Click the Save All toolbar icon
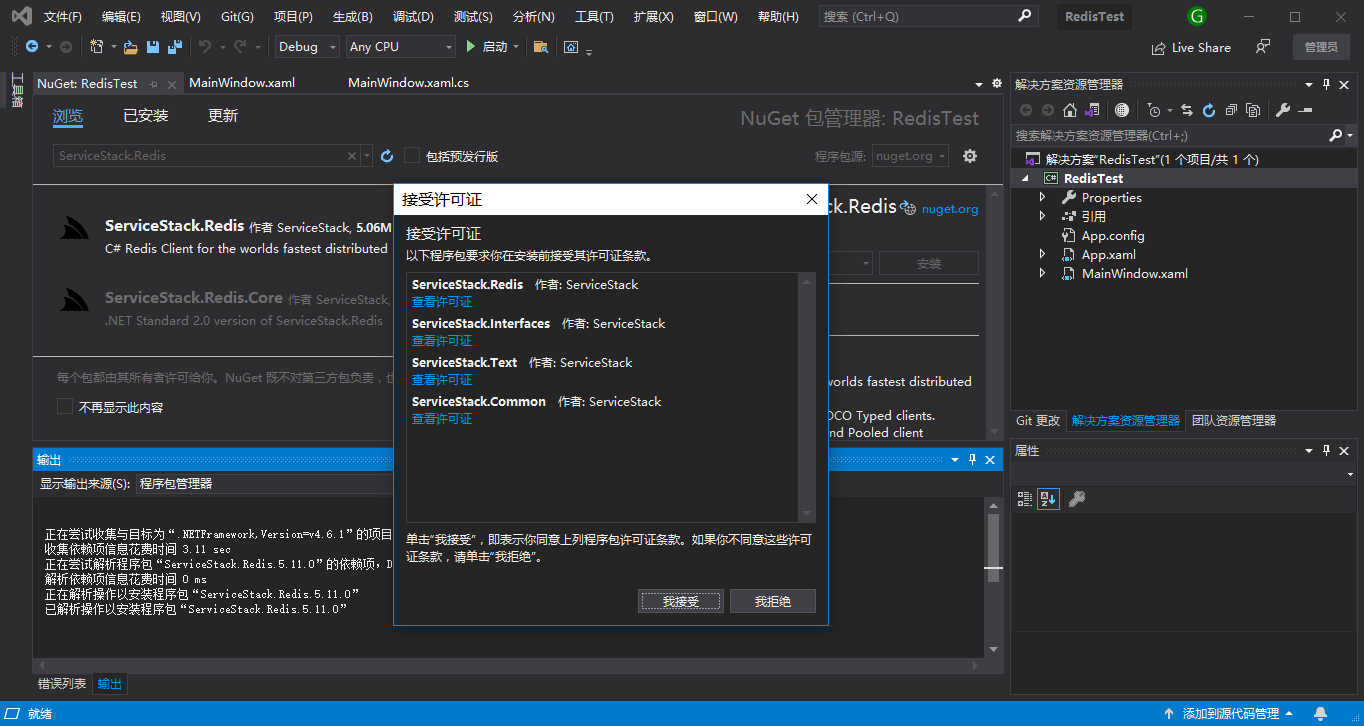 [x=175, y=47]
